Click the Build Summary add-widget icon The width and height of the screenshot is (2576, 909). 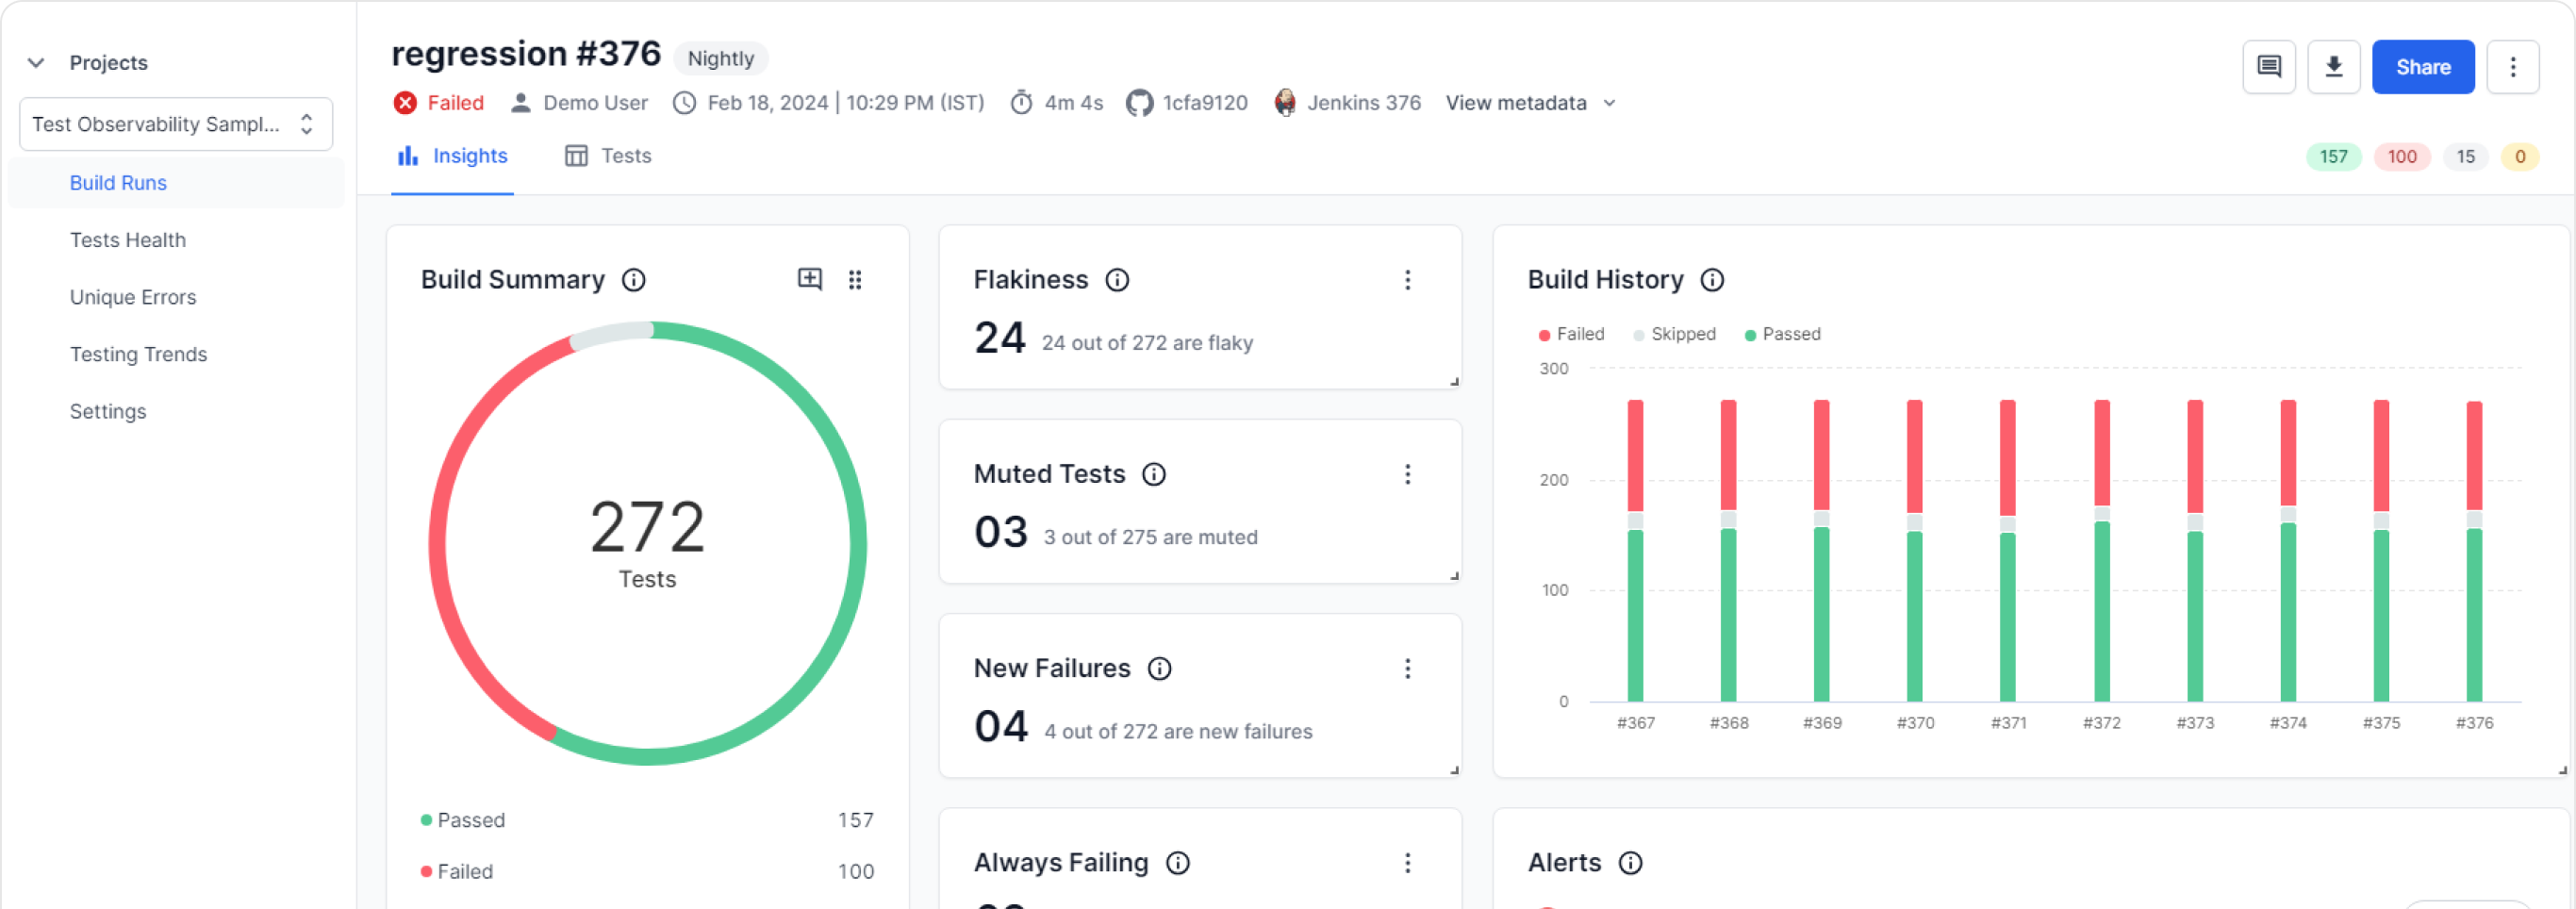click(x=810, y=279)
